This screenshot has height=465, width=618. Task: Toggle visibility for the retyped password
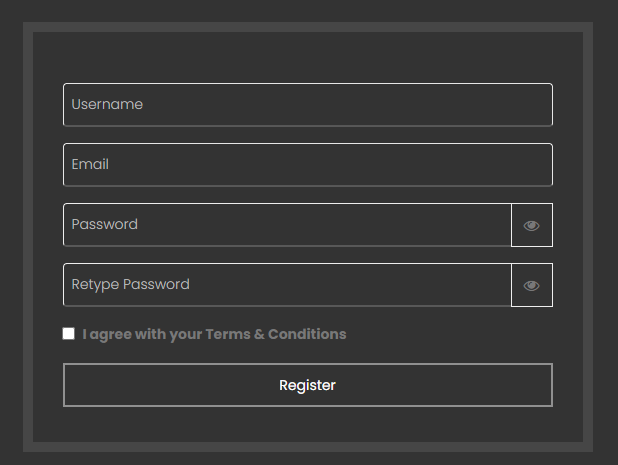pos(532,285)
